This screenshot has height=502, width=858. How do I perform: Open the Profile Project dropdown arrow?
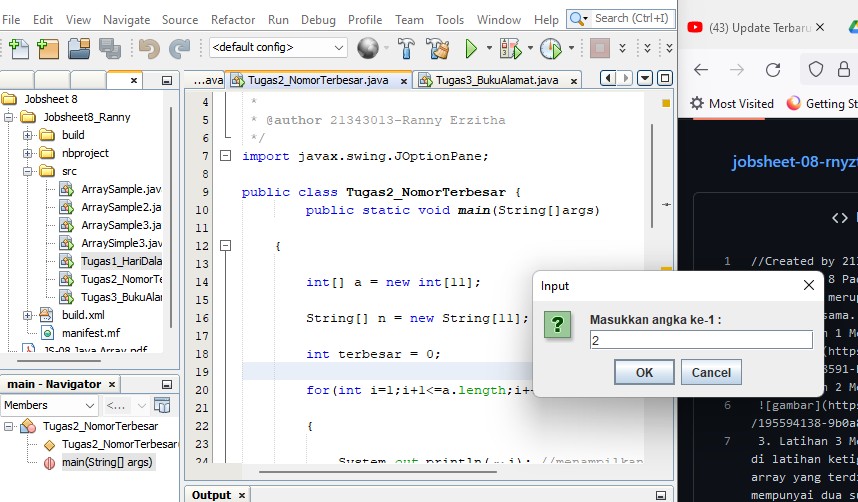point(571,48)
